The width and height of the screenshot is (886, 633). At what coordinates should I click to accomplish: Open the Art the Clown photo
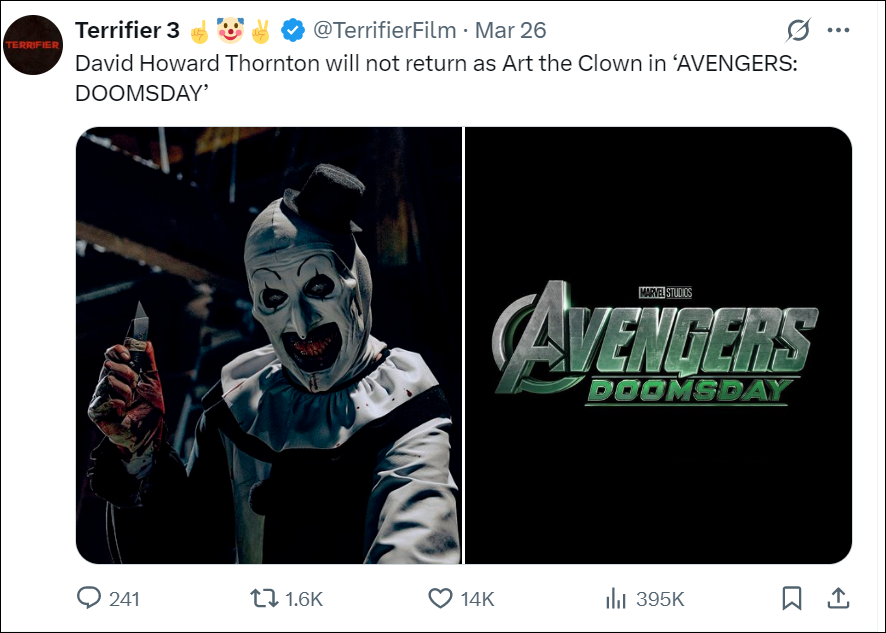[269, 345]
